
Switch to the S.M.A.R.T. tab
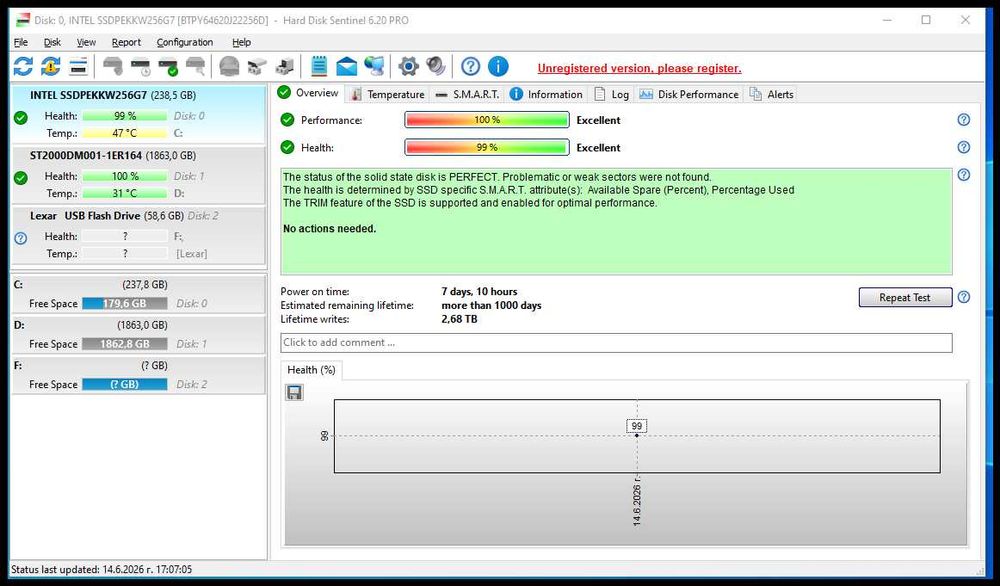pyautogui.click(x=467, y=94)
